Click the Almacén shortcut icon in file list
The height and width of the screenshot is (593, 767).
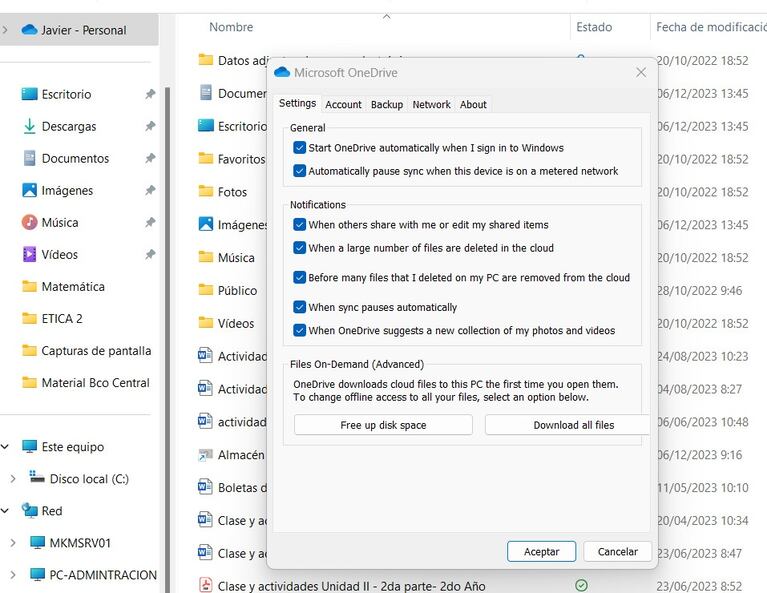click(205, 455)
